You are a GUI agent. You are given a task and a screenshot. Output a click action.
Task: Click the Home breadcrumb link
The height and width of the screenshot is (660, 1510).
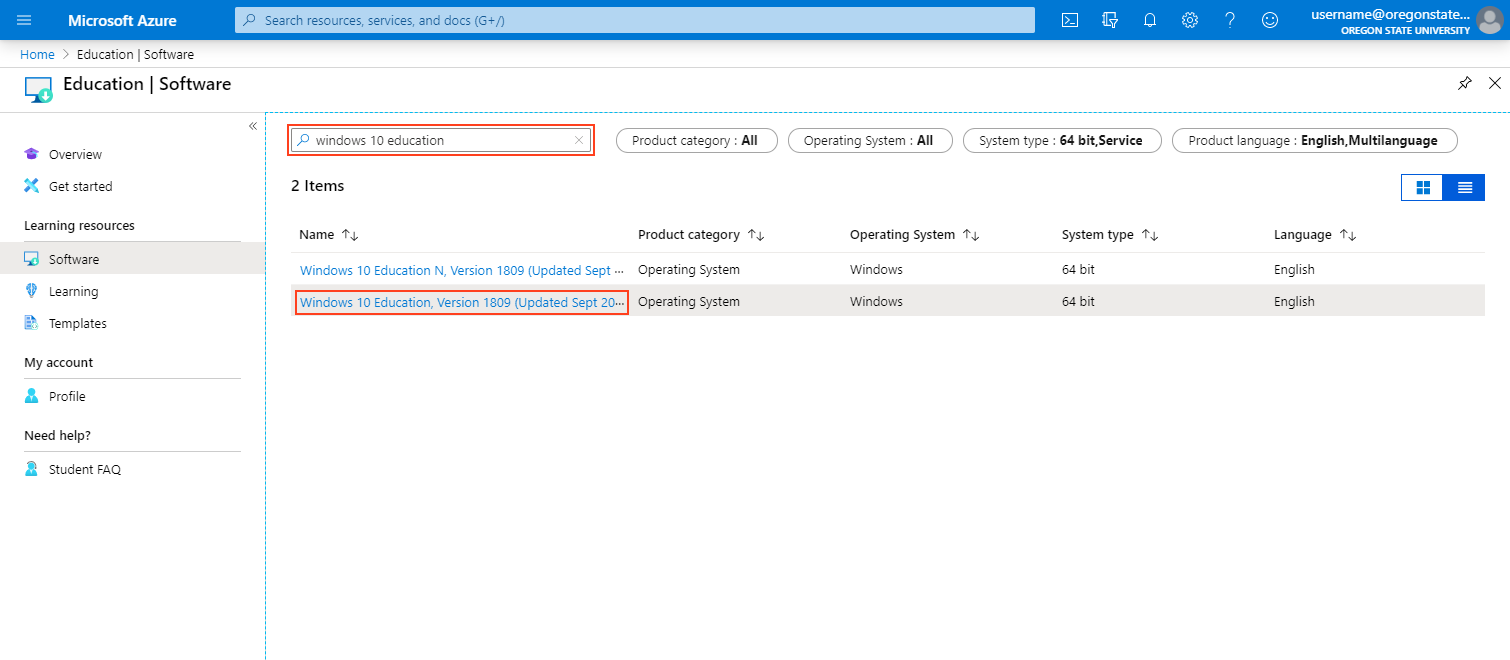(x=37, y=54)
